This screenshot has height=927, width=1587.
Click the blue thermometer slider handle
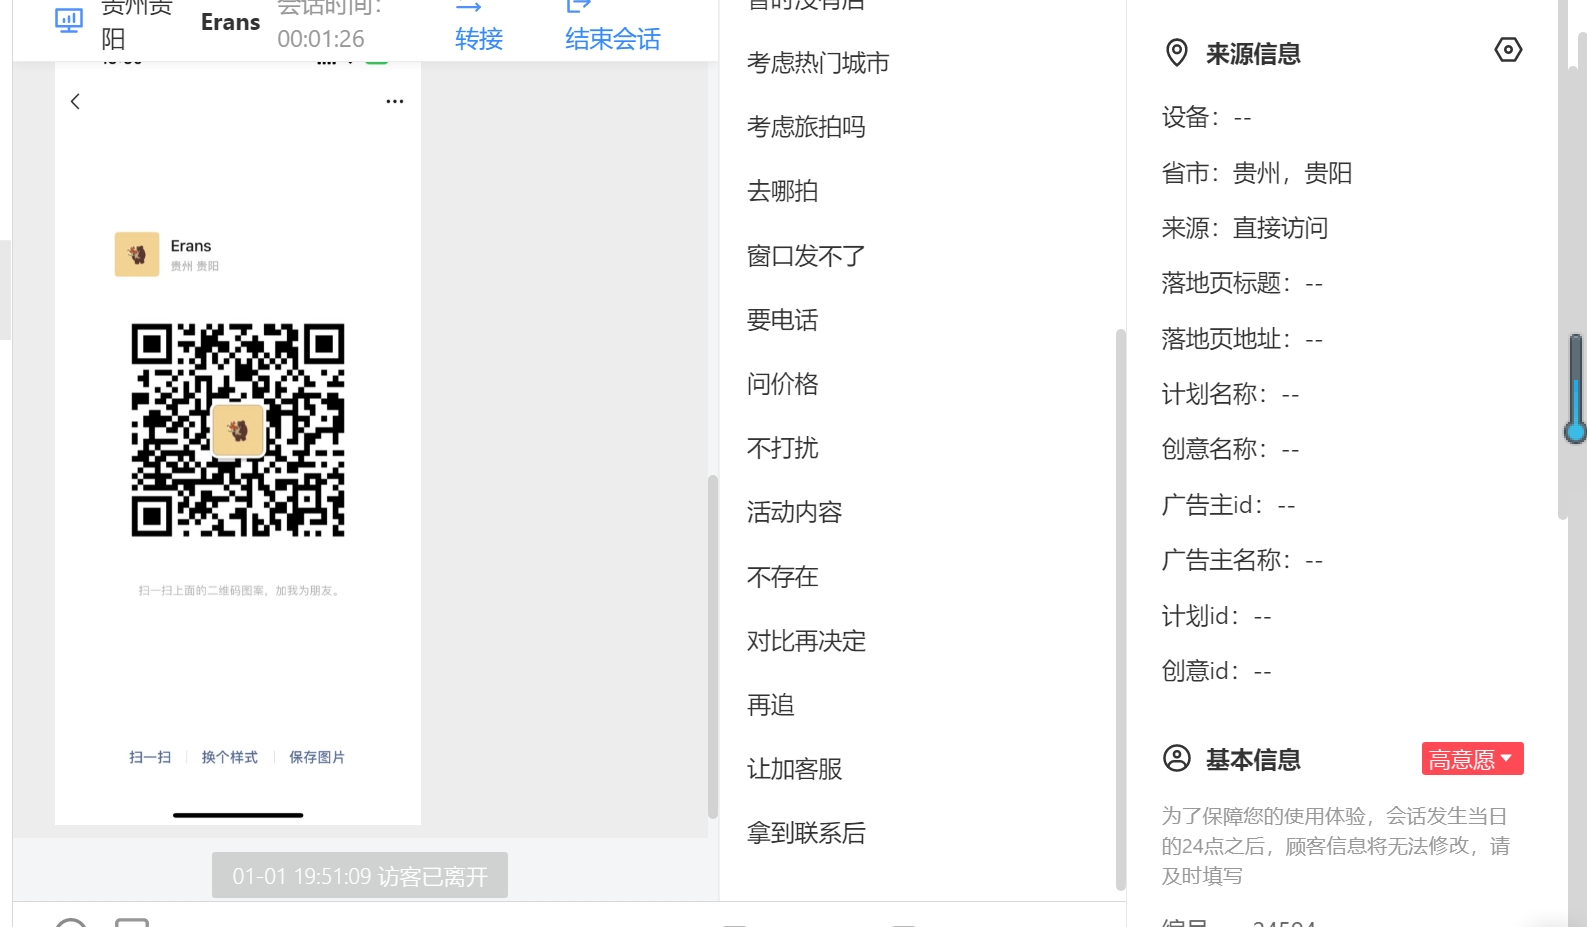(1576, 432)
